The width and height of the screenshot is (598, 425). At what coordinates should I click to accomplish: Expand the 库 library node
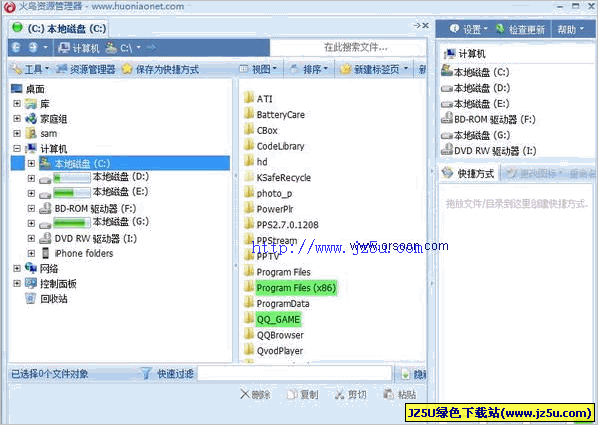pyautogui.click(x=17, y=103)
